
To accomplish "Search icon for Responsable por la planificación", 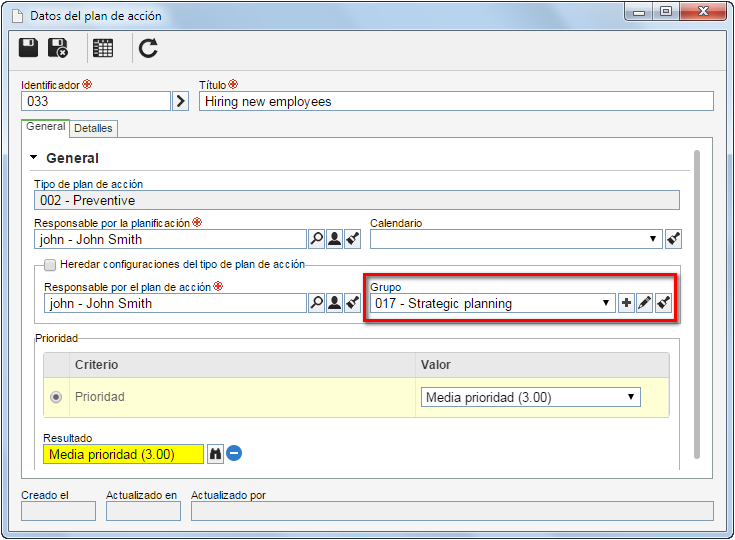I will click(x=316, y=239).
